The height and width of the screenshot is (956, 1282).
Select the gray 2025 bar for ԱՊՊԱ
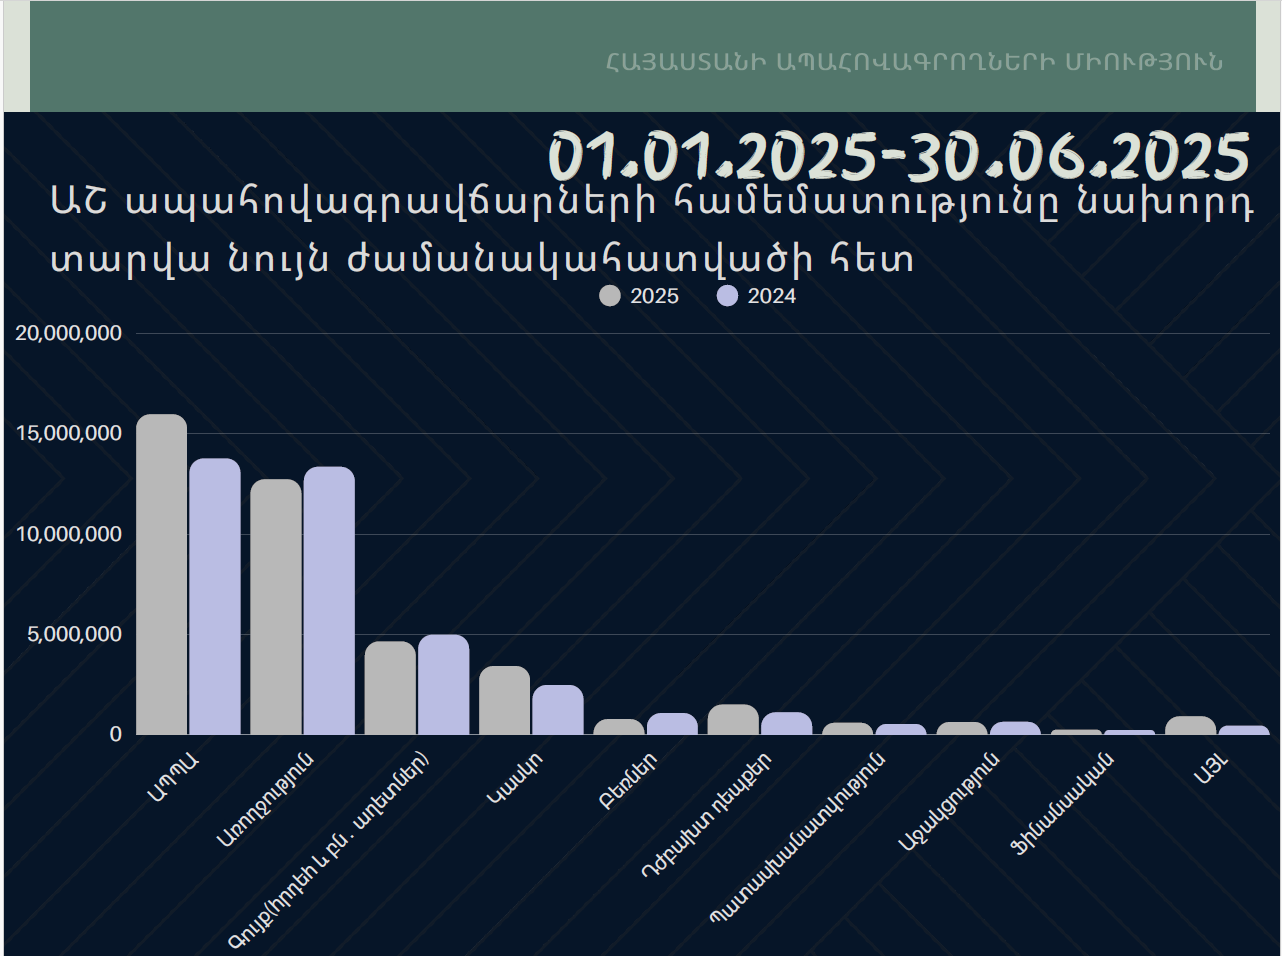click(161, 575)
